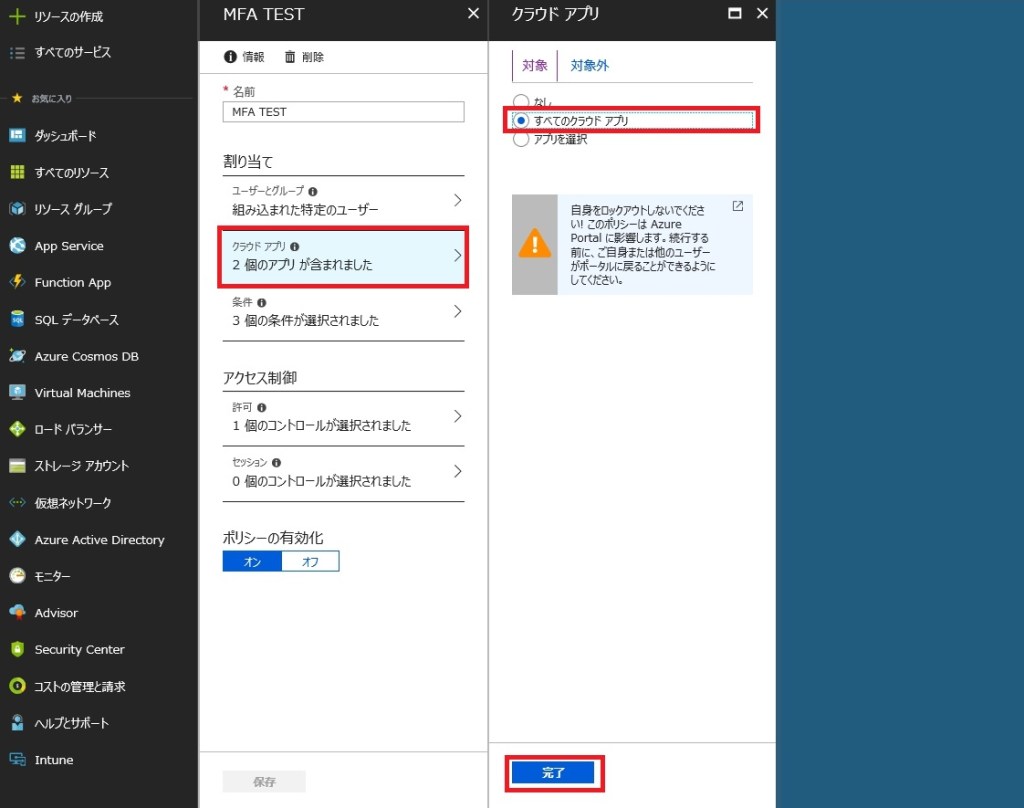This screenshot has width=1024, height=808.
Task: Maximize the クラウド アプリ blade
Action: (x=735, y=14)
